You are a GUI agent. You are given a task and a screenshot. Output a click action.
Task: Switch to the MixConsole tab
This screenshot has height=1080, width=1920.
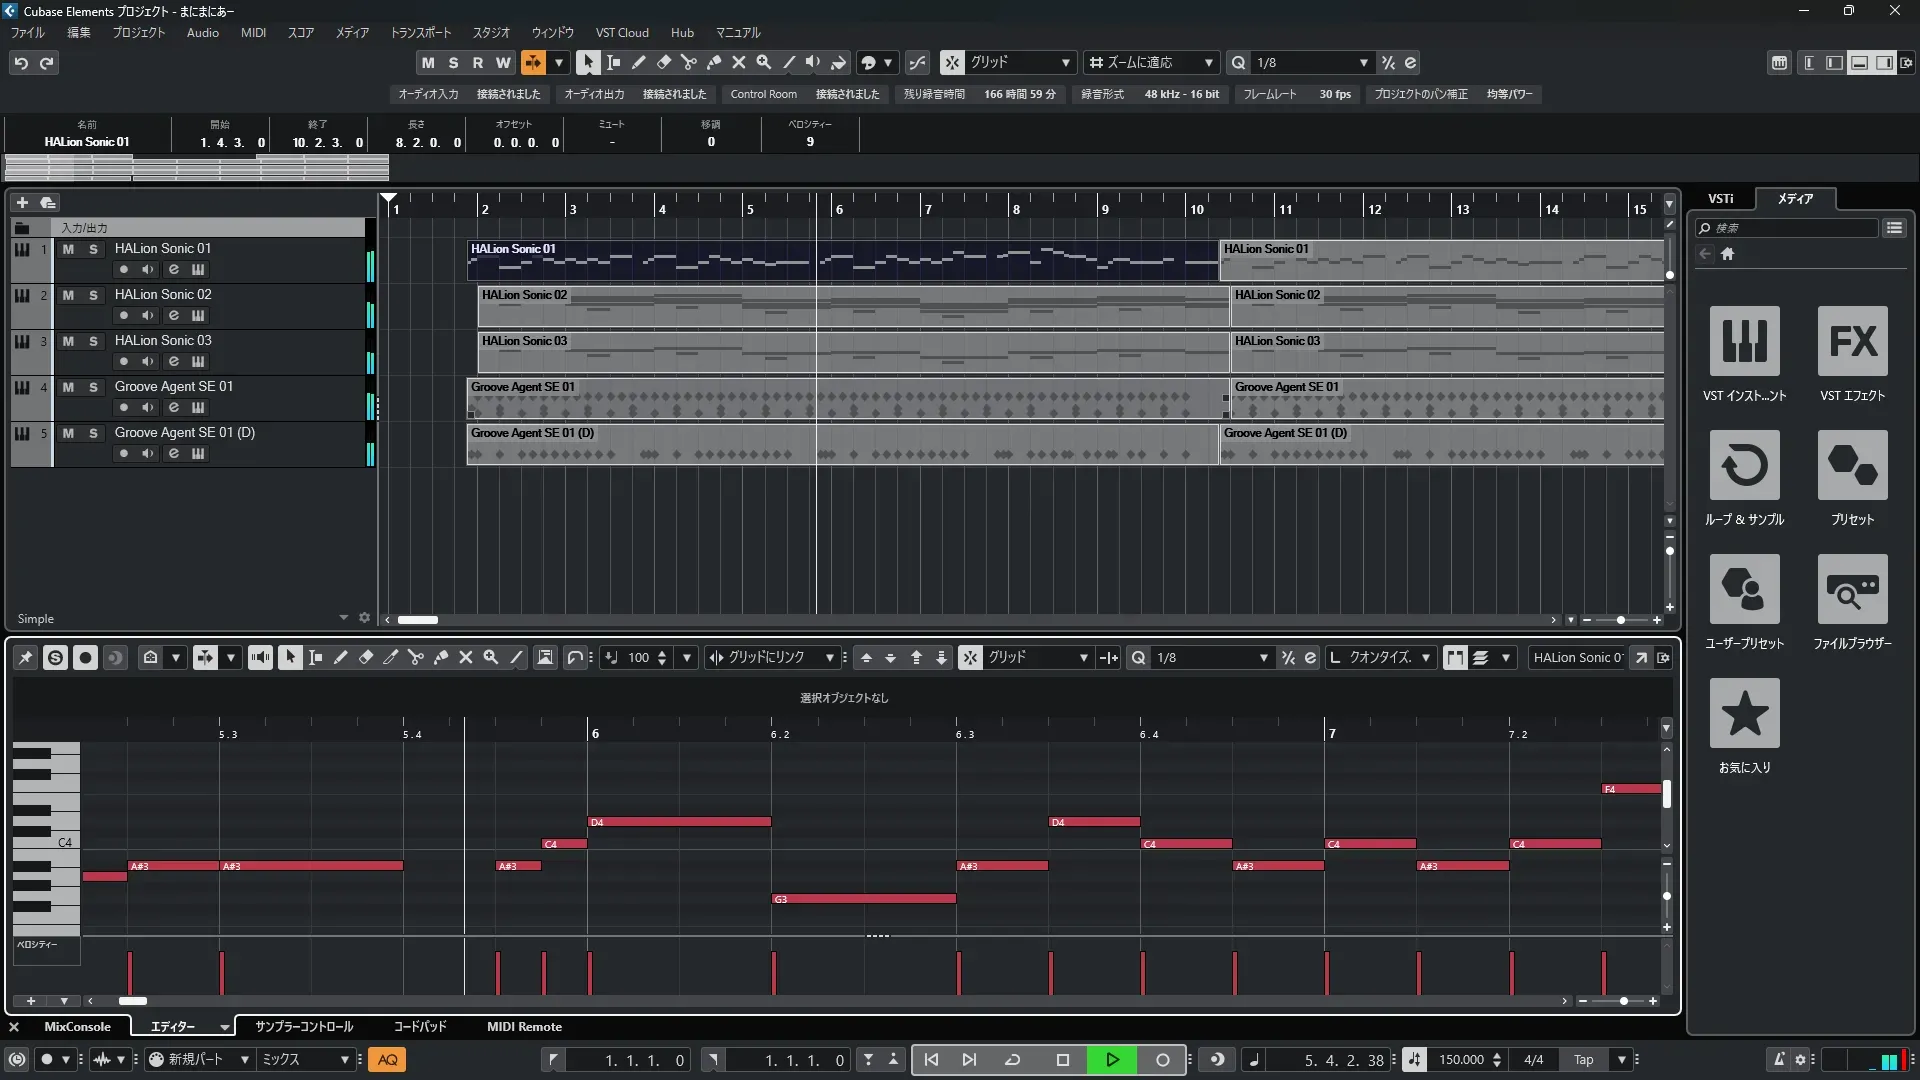[x=77, y=1027]
